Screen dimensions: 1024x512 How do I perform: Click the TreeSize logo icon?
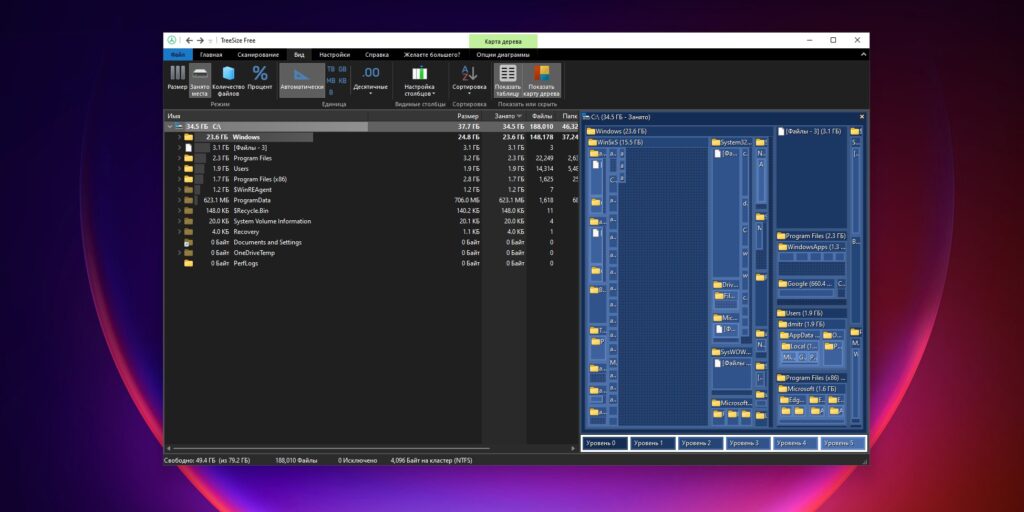click(172, 40)
